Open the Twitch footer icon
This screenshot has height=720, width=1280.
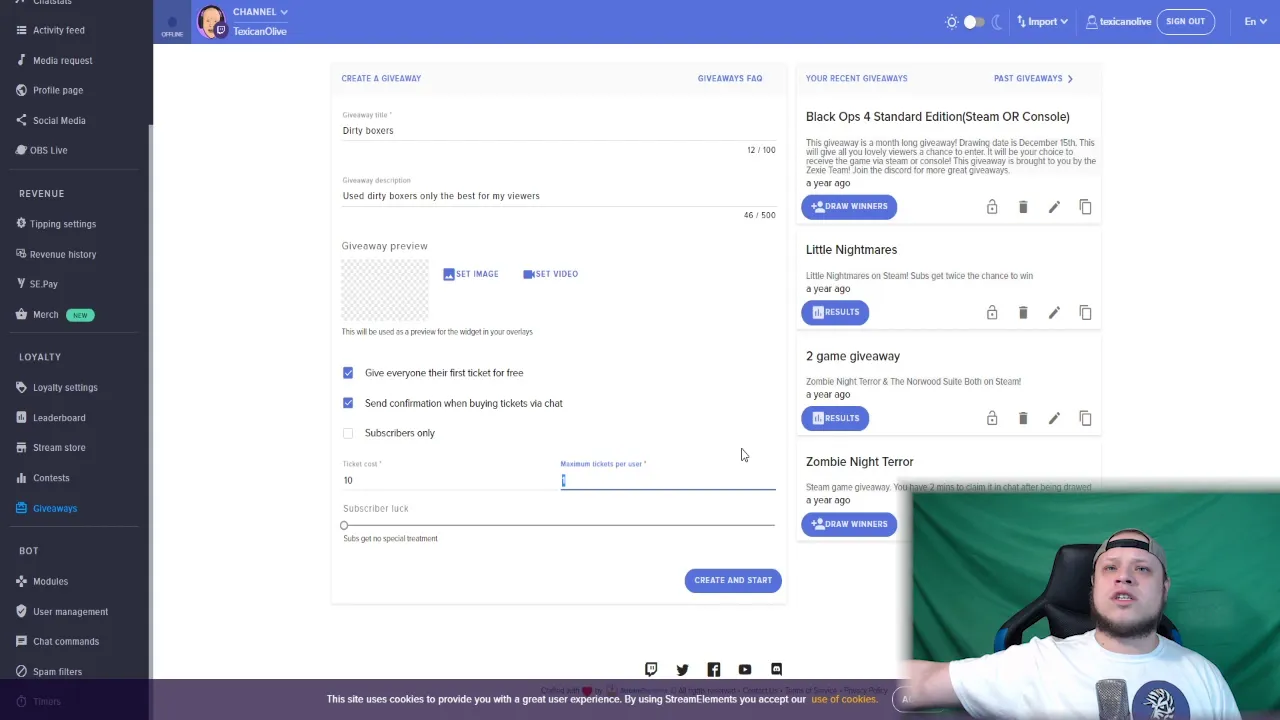651,670
